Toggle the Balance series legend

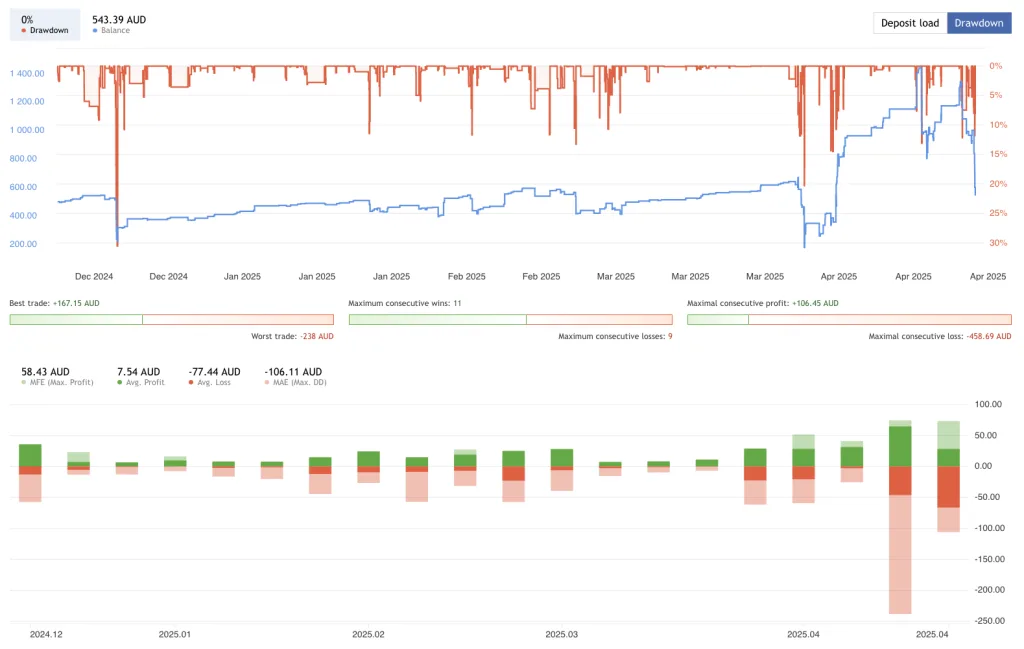pos(115,30)
